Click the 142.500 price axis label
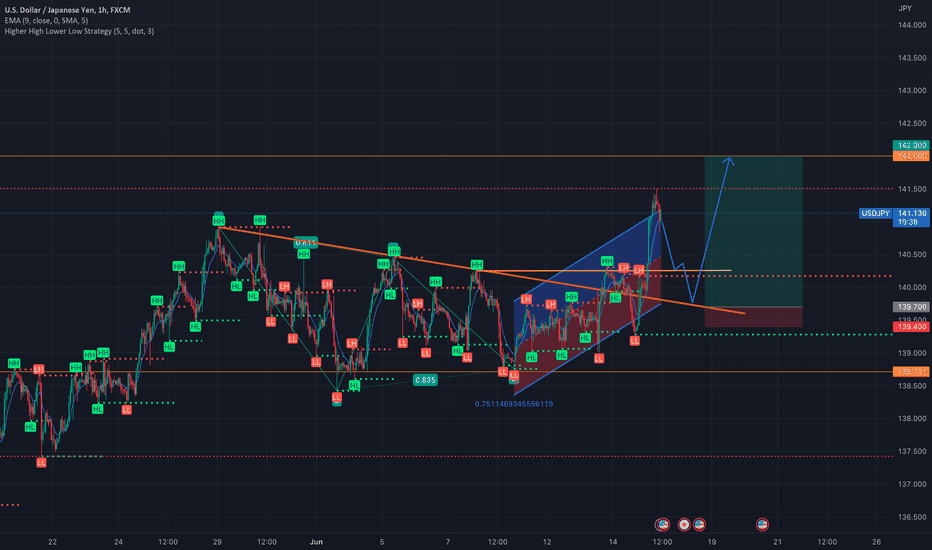932x550 pixels. tap(912, 124)
